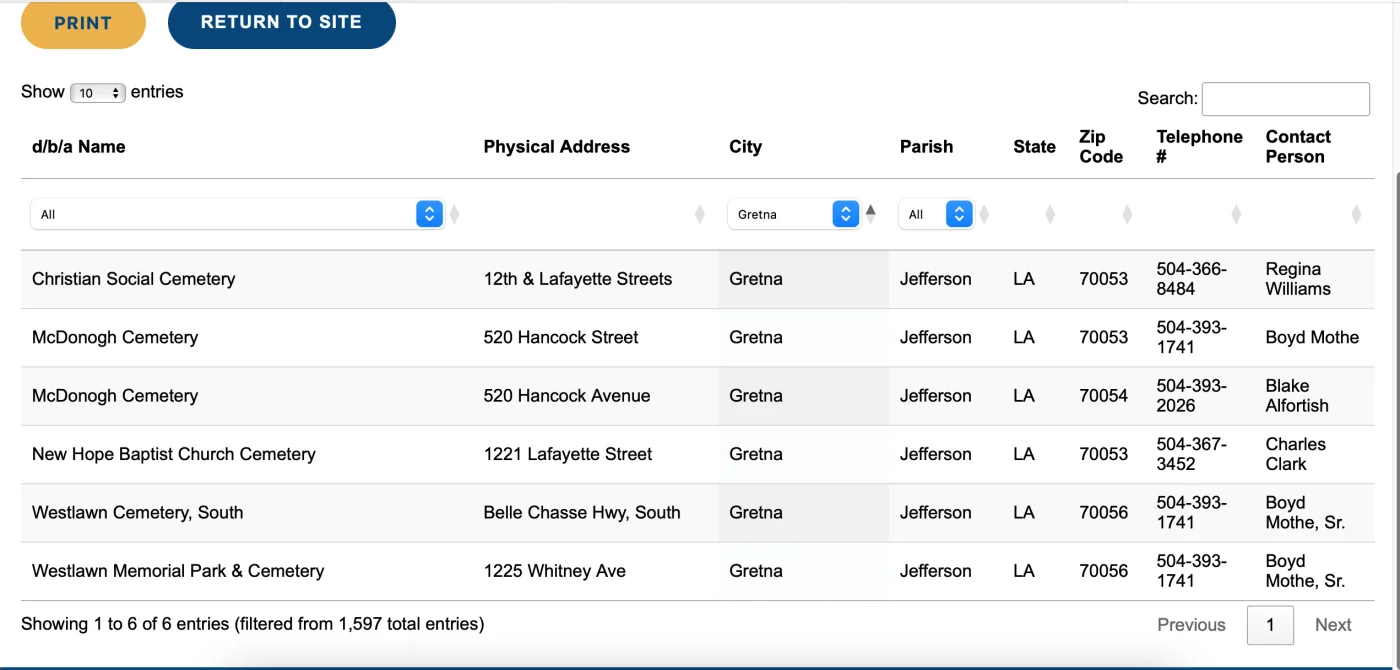Sort by Telephone # sort icon

pos(1236,214)
